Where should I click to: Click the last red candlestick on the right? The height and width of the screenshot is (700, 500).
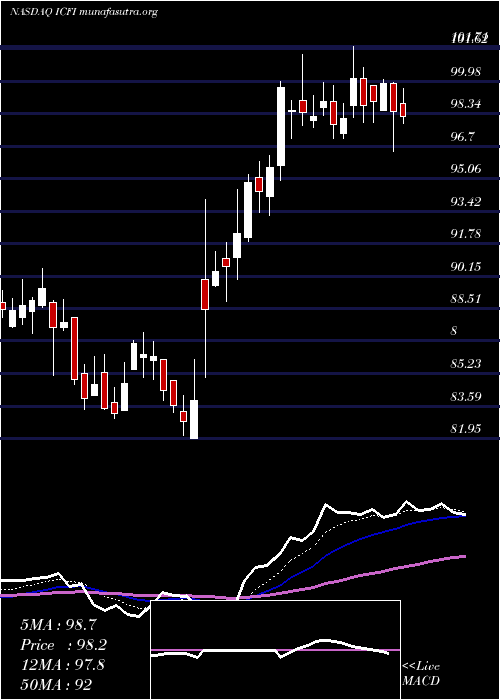click(404, 110)
